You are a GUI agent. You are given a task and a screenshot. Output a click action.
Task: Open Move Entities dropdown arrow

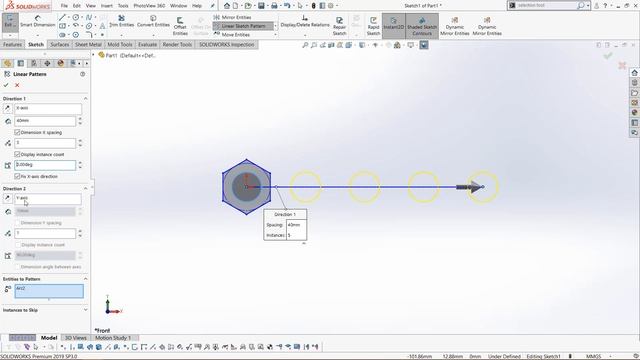coord(276,35)
